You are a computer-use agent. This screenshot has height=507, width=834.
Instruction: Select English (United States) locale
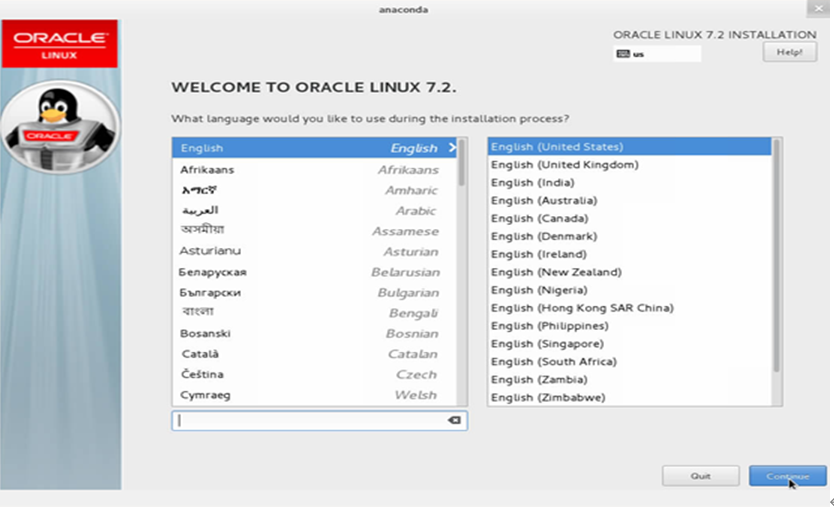coord(630,147)
